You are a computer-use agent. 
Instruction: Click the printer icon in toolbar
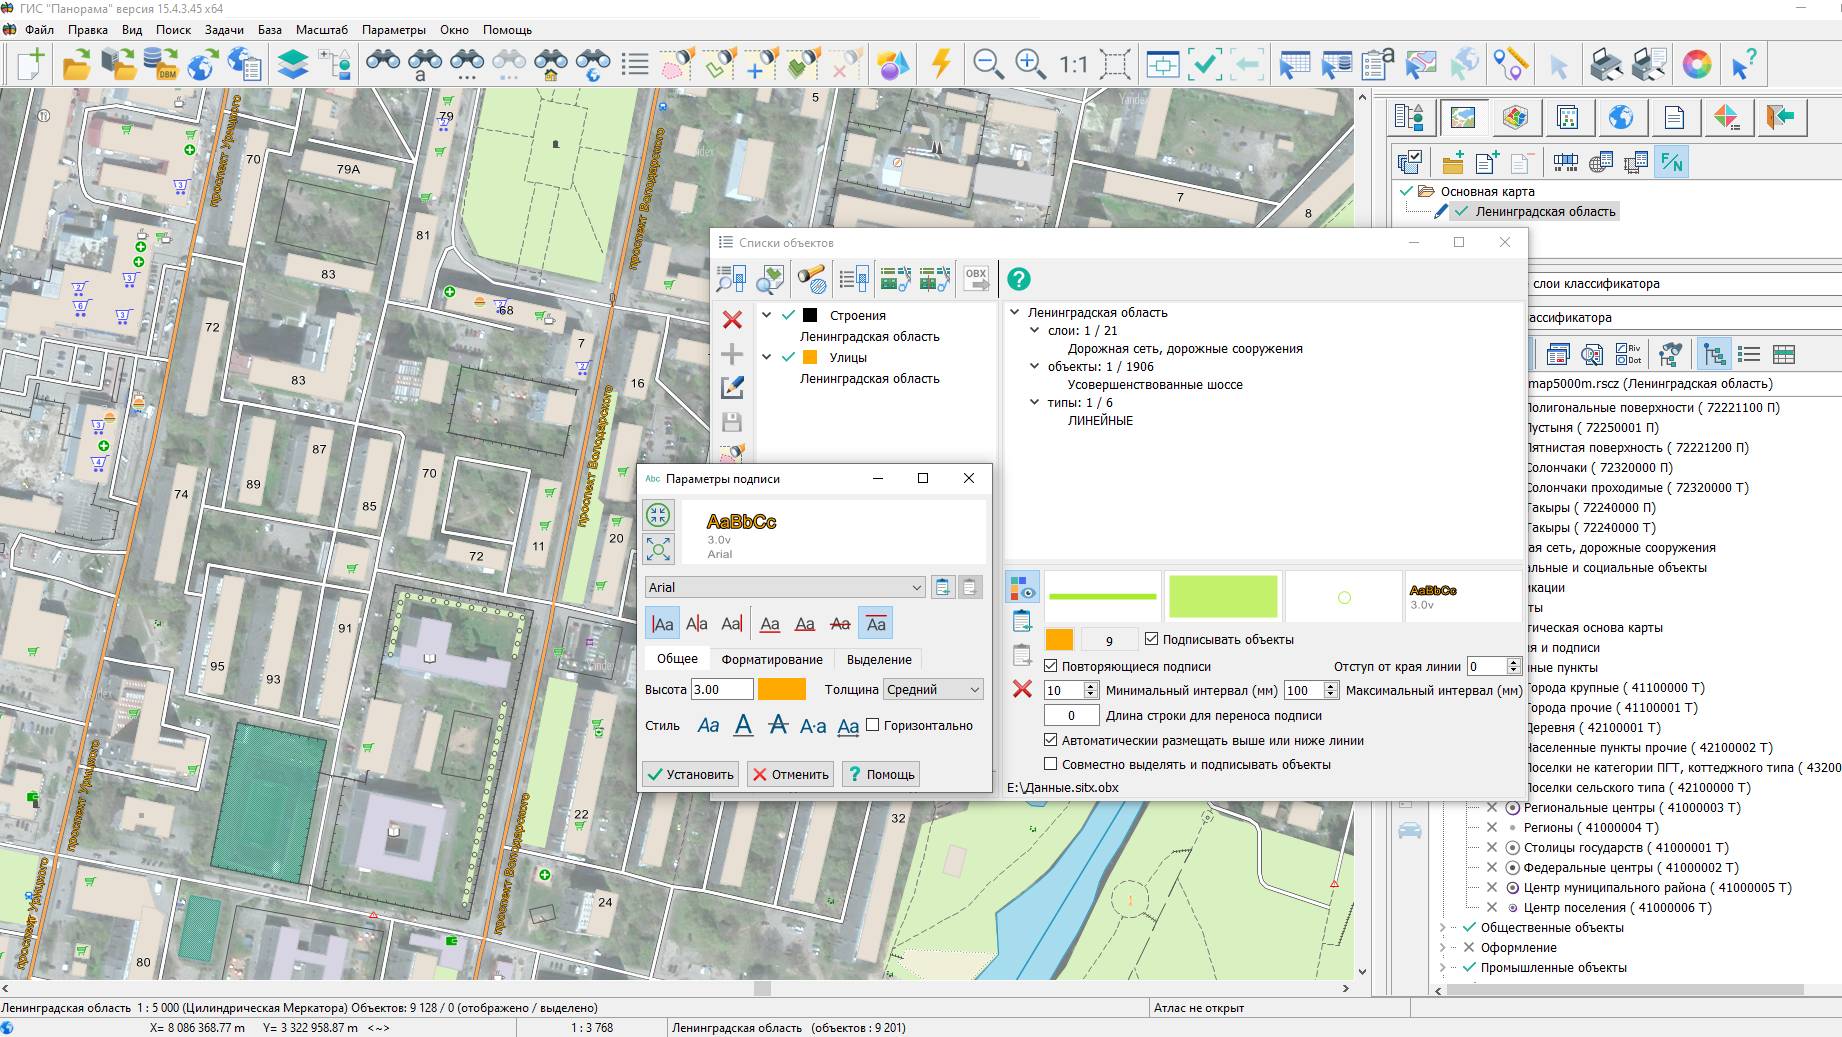1606,64
